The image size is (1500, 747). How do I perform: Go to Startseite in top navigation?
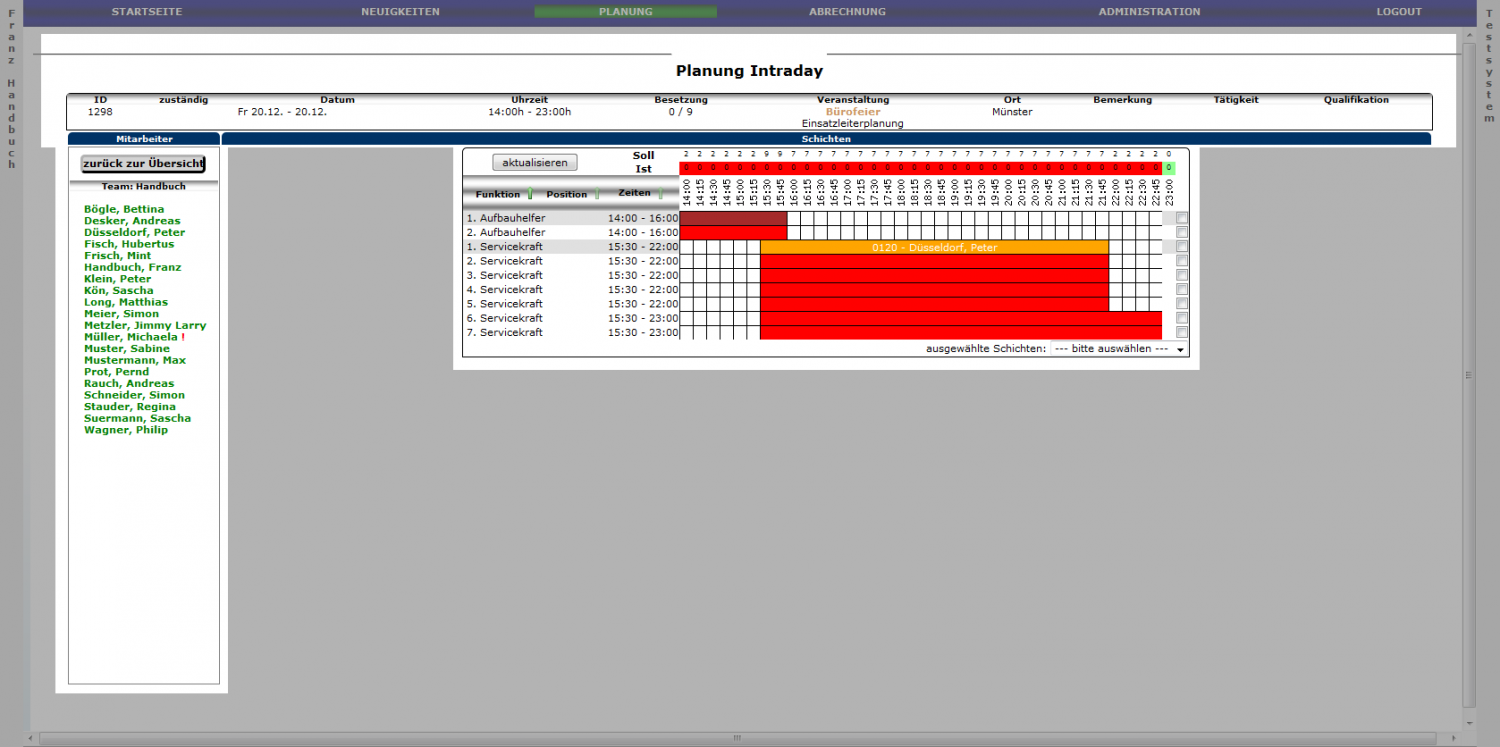(x=147, y=12)
